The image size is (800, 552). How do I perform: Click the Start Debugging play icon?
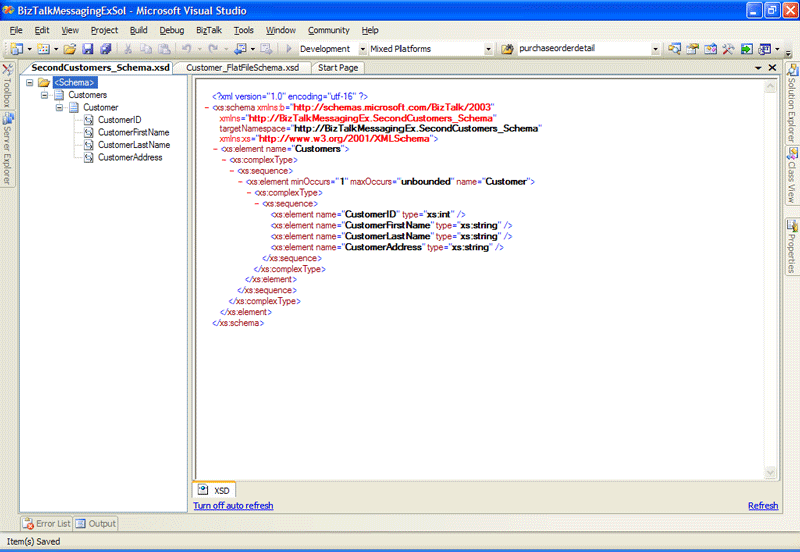[x=289, y=48]
